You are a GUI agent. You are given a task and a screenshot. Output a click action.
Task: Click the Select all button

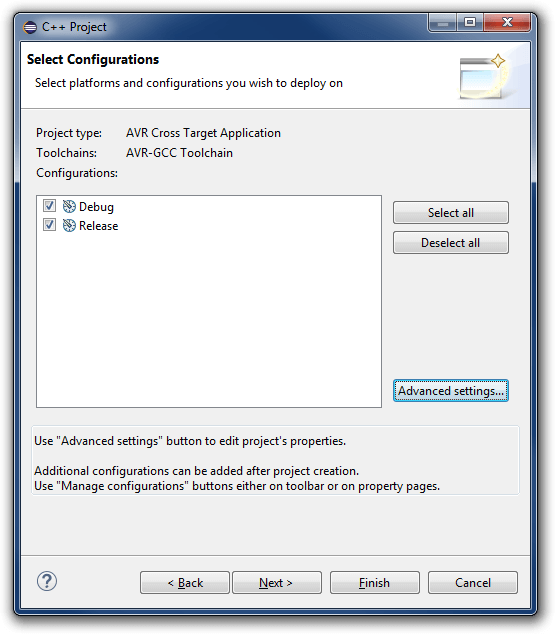pyautogui.click(x=451, y=213)
